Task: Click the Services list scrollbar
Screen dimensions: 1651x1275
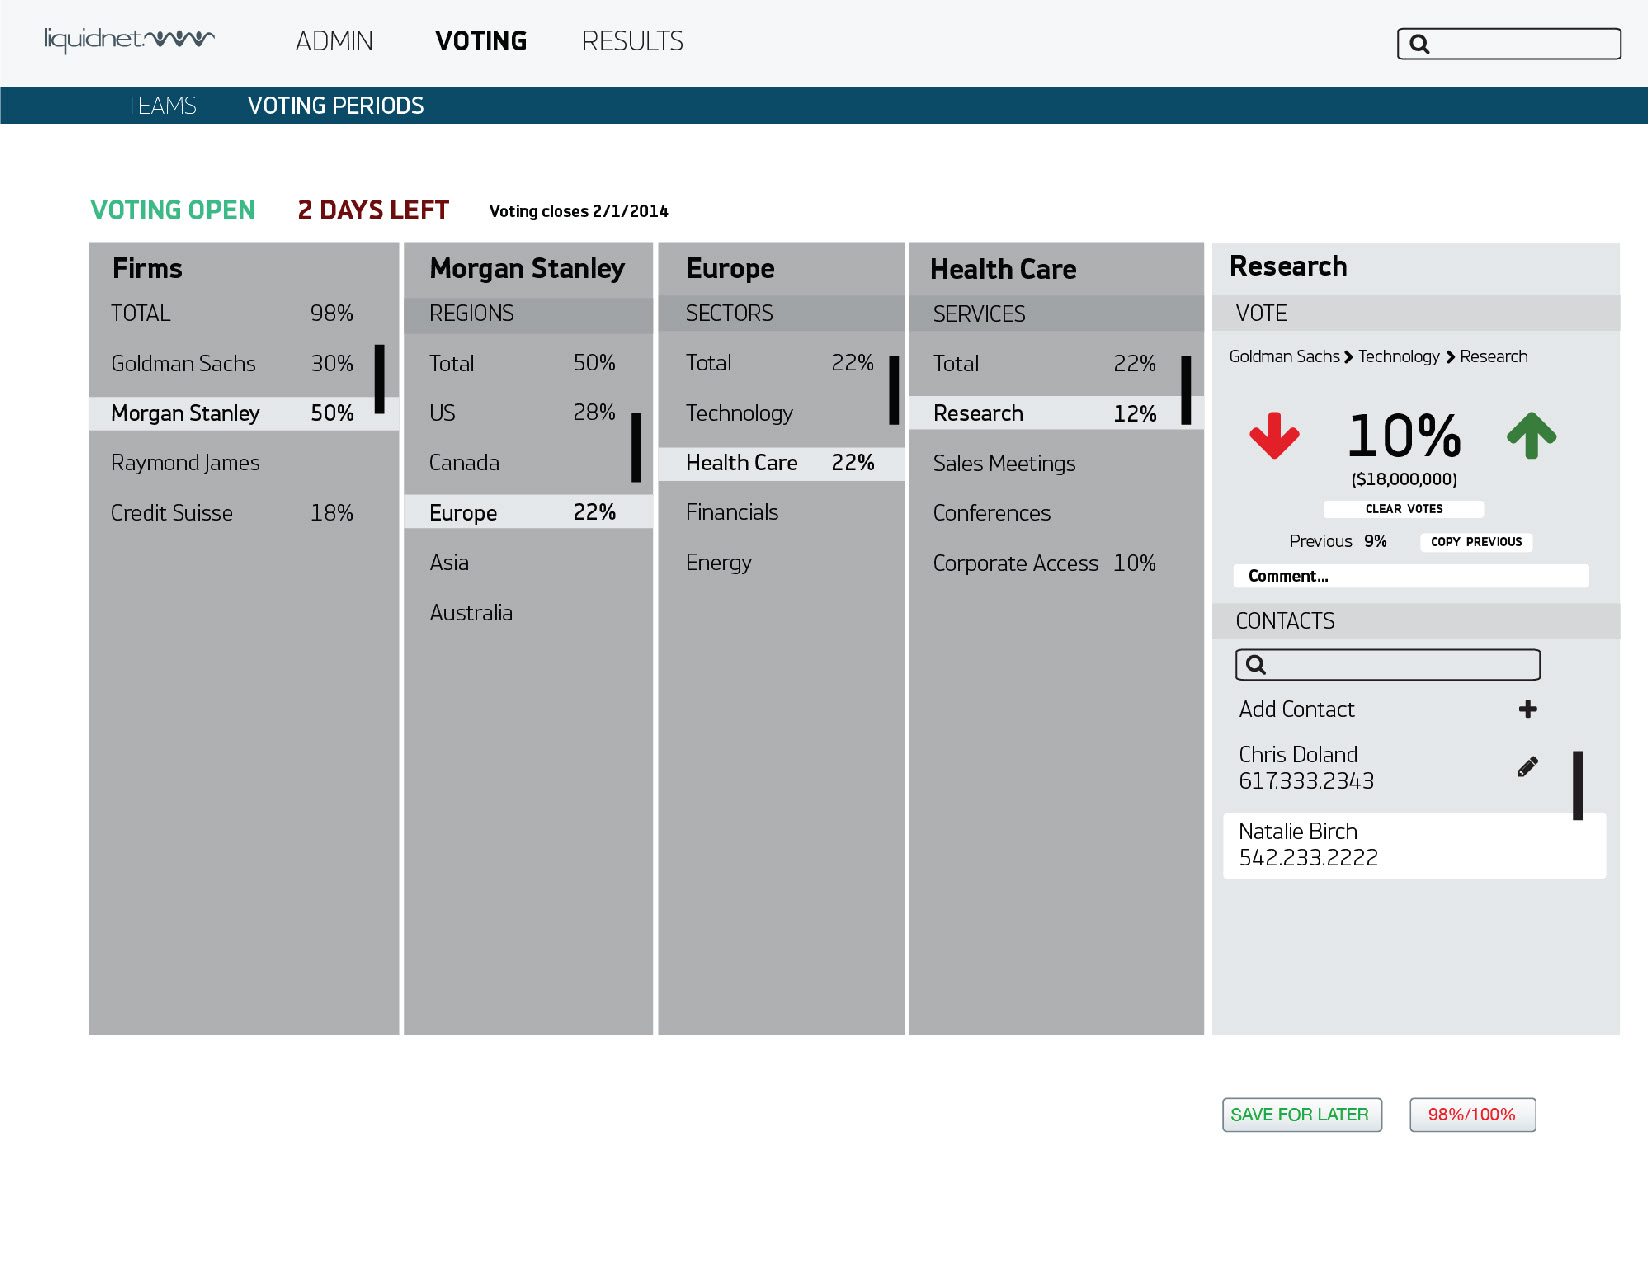Action: (x=1188, y=391)
